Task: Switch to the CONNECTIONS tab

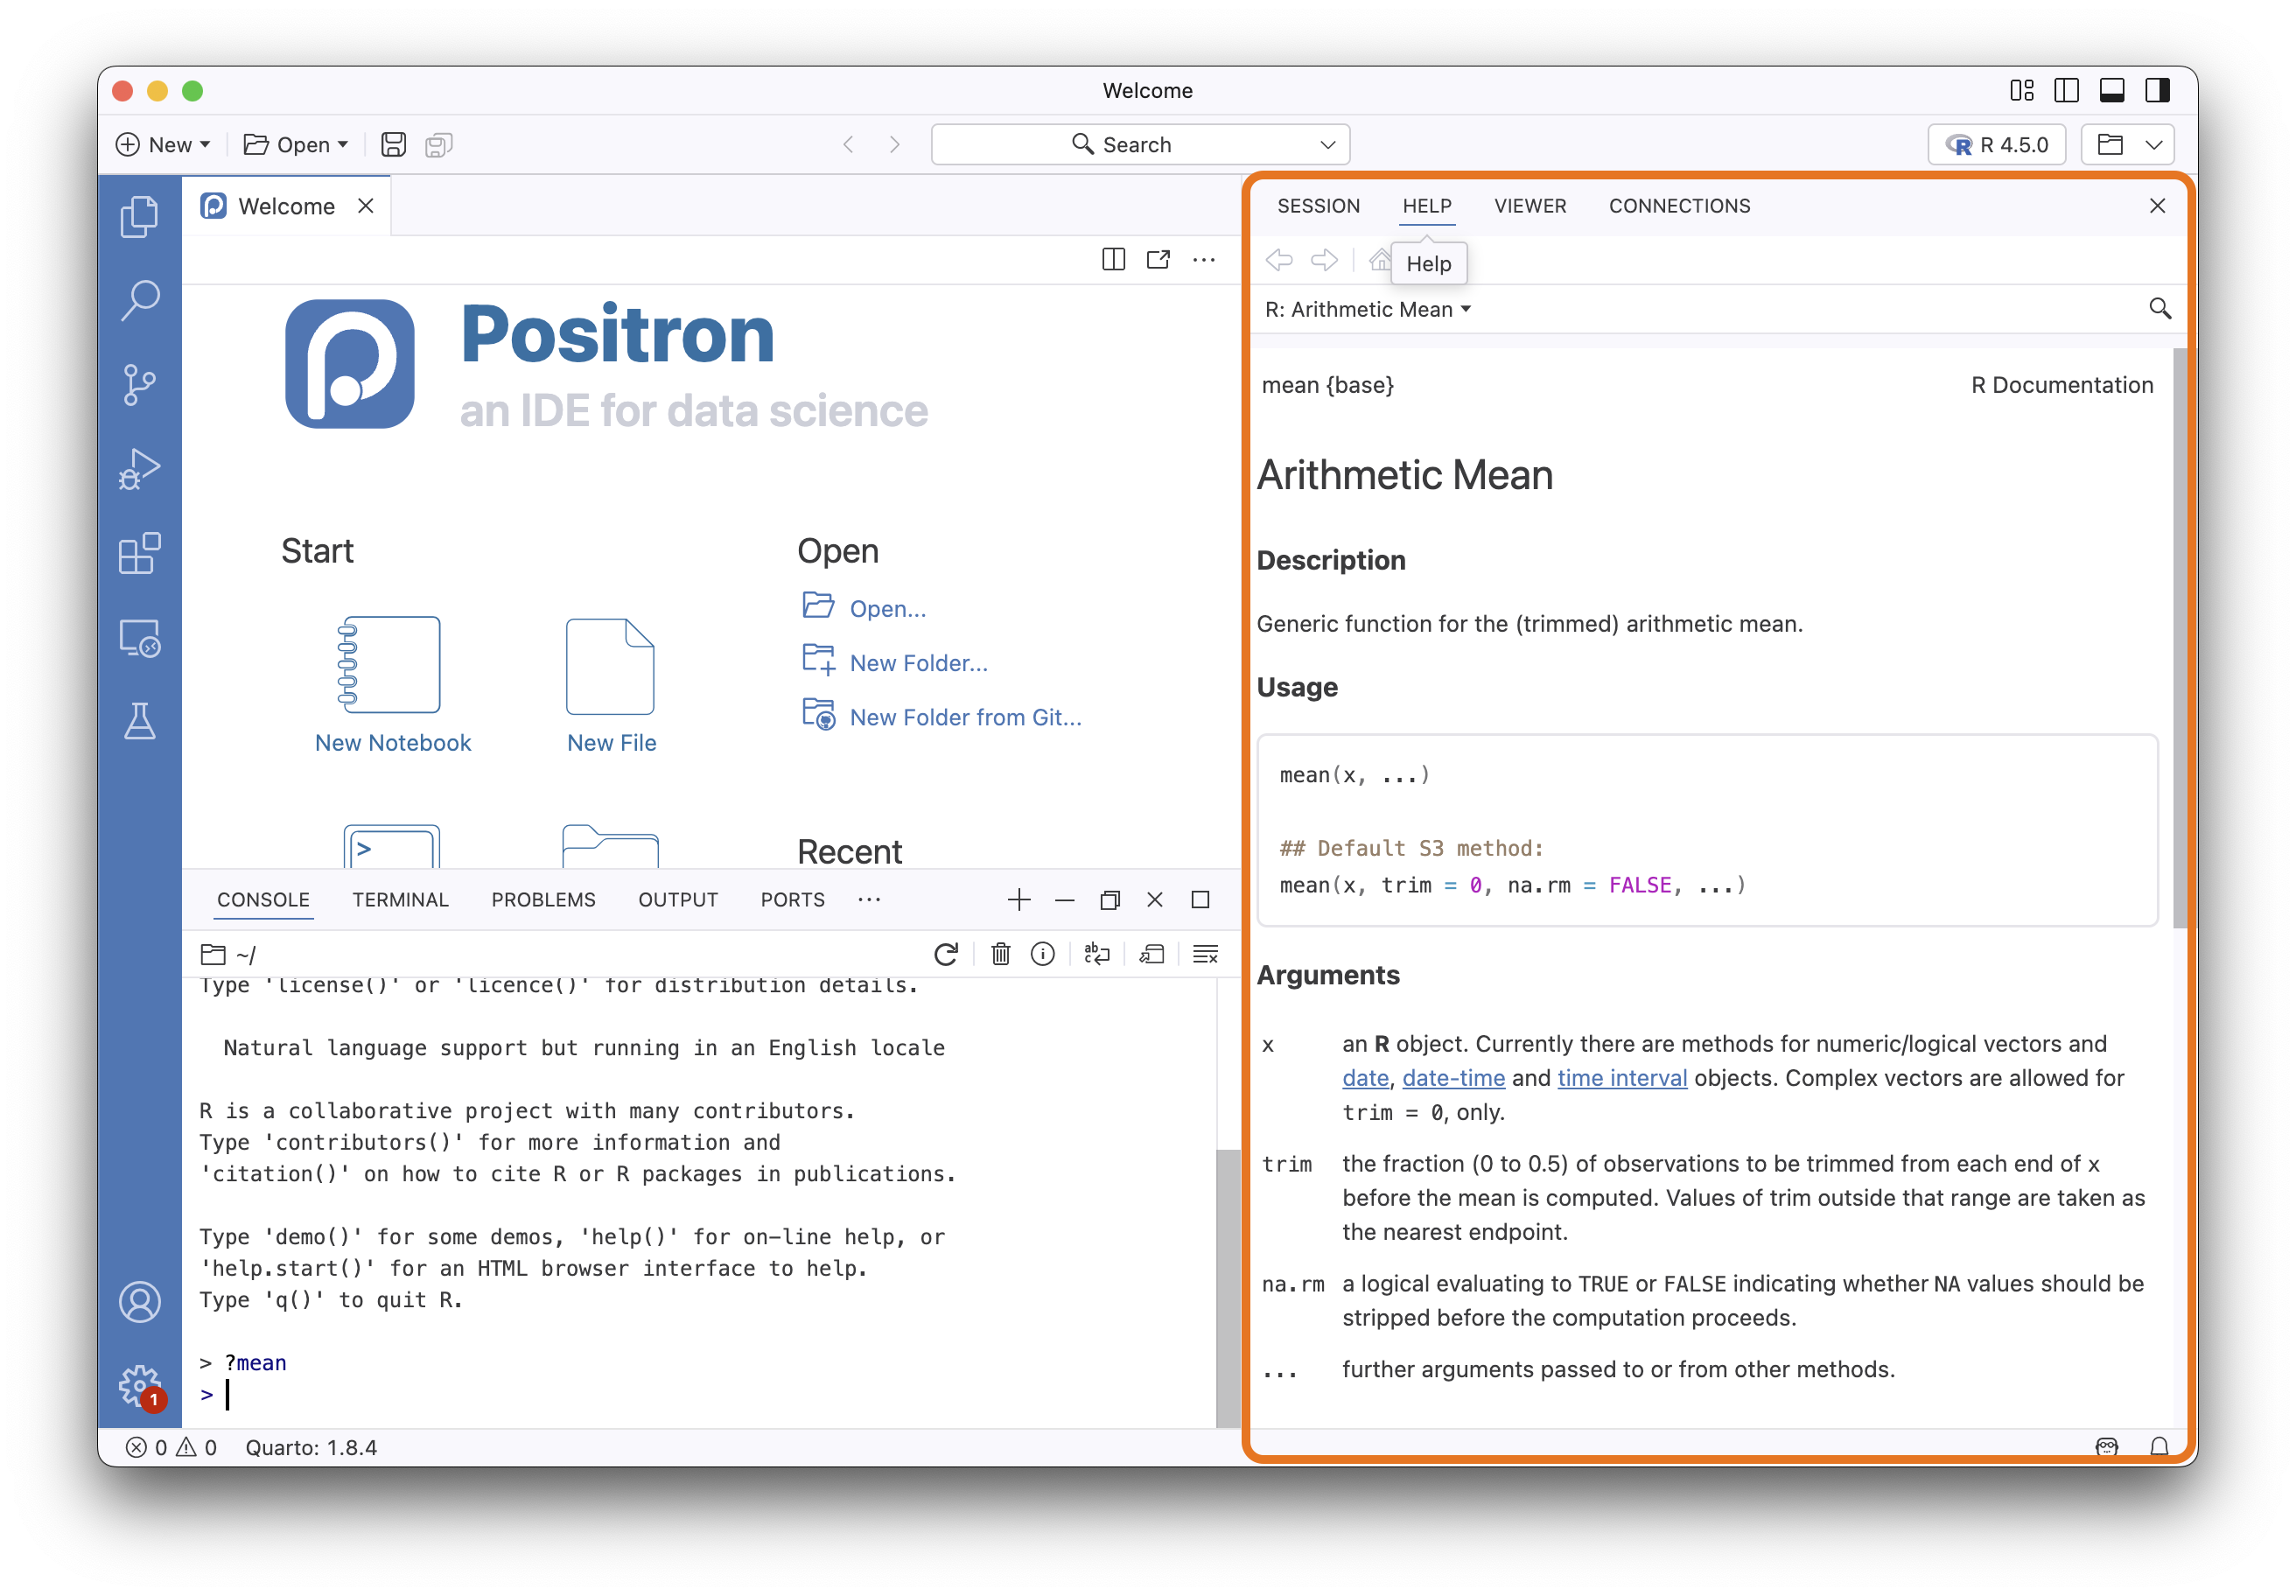Action: click(1679, 206)
